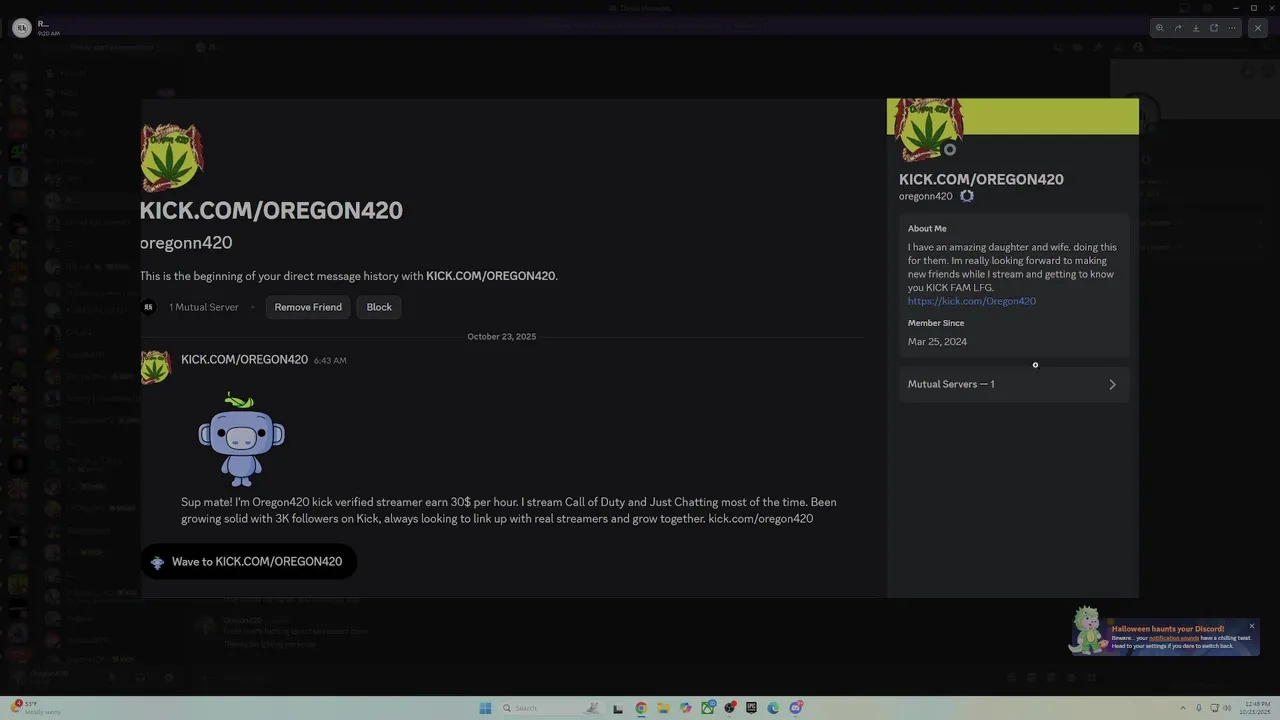This screenshot has width=1280, height=720.
Task: Click the Wumpus waving sticker in the message
Action: point(241,439)
